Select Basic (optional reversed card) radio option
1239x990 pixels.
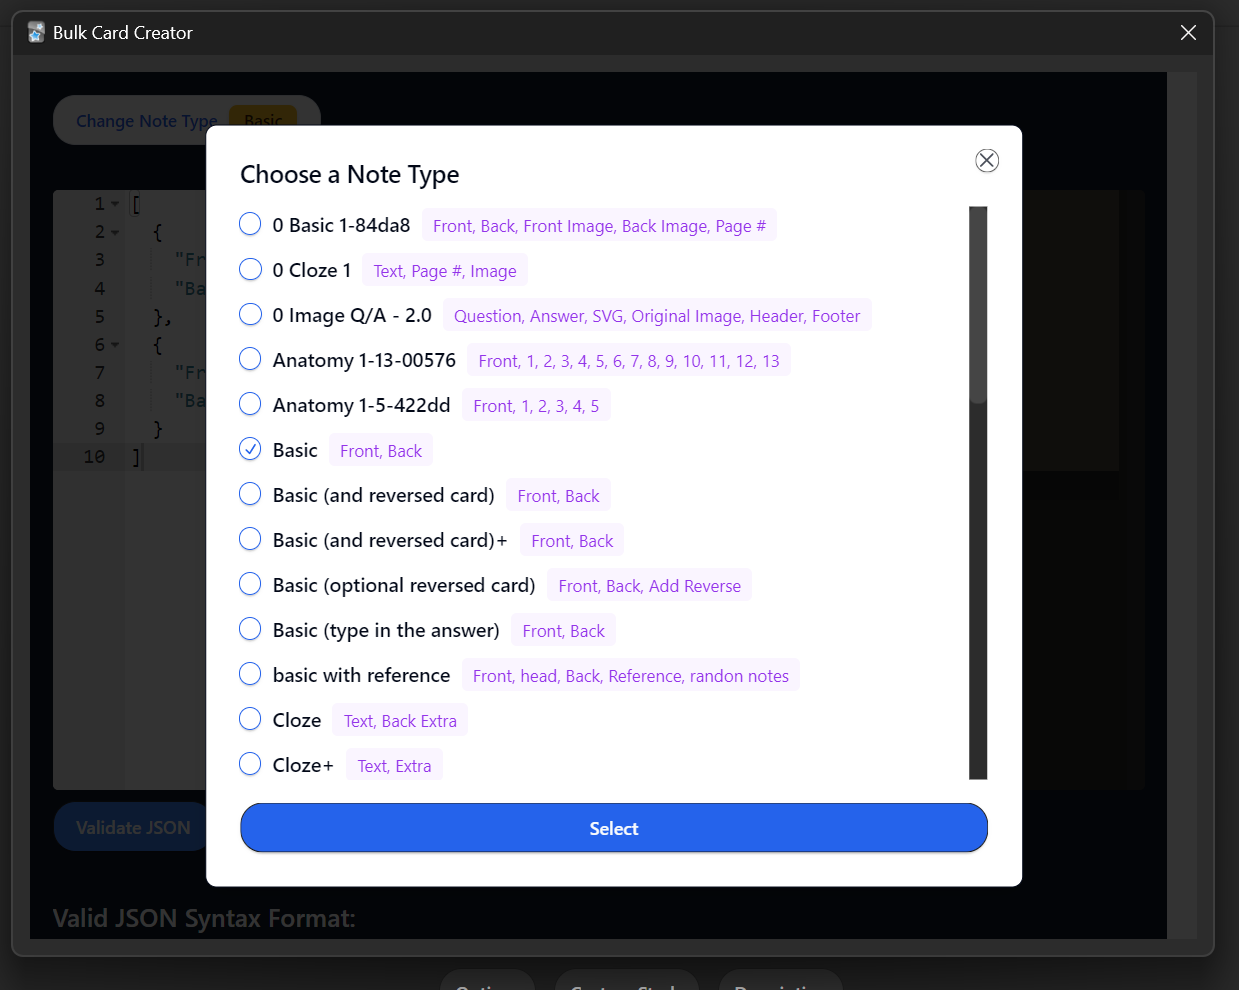click(x=250, y=584)
